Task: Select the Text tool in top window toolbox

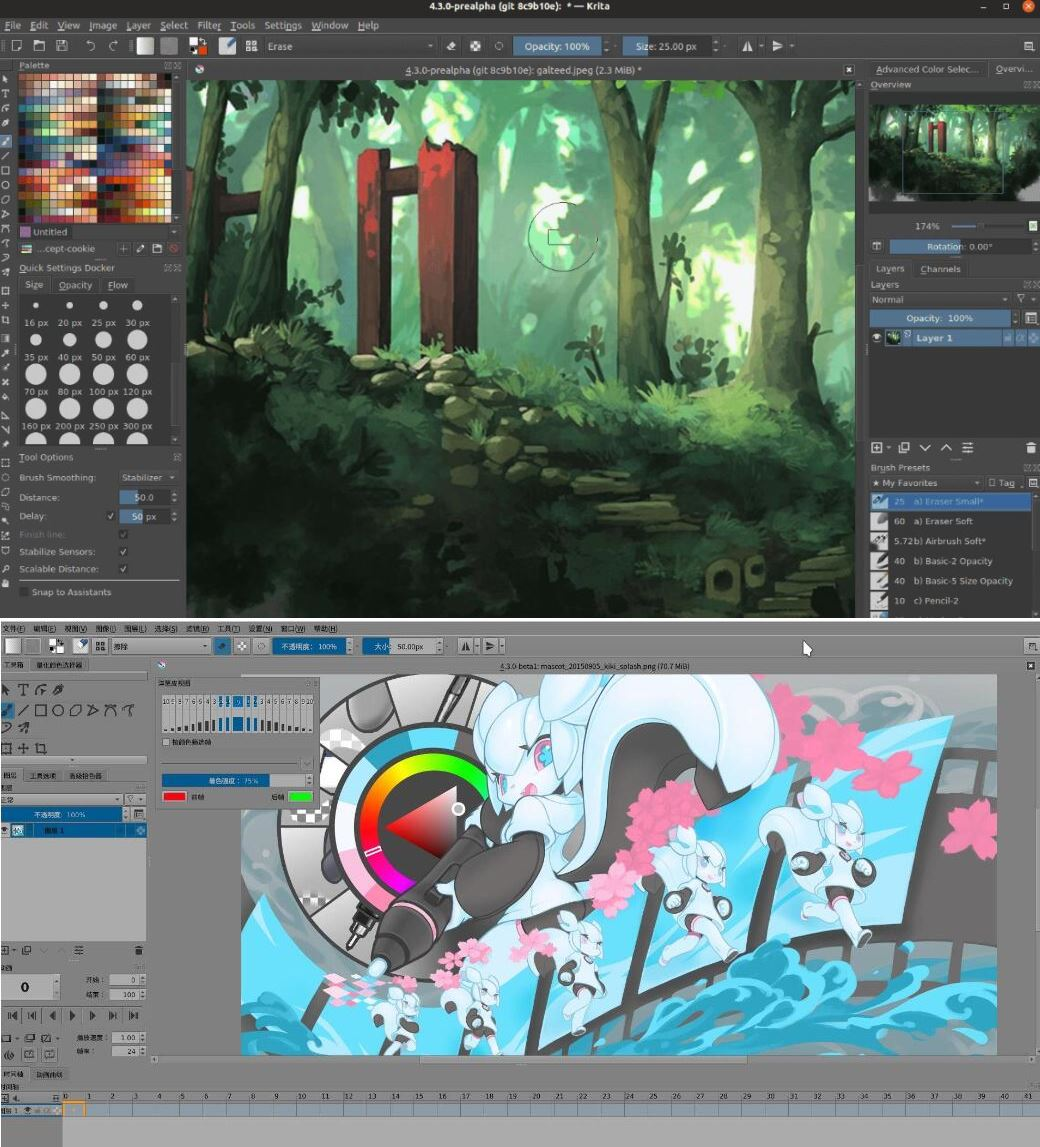Action: click(6, 94)
